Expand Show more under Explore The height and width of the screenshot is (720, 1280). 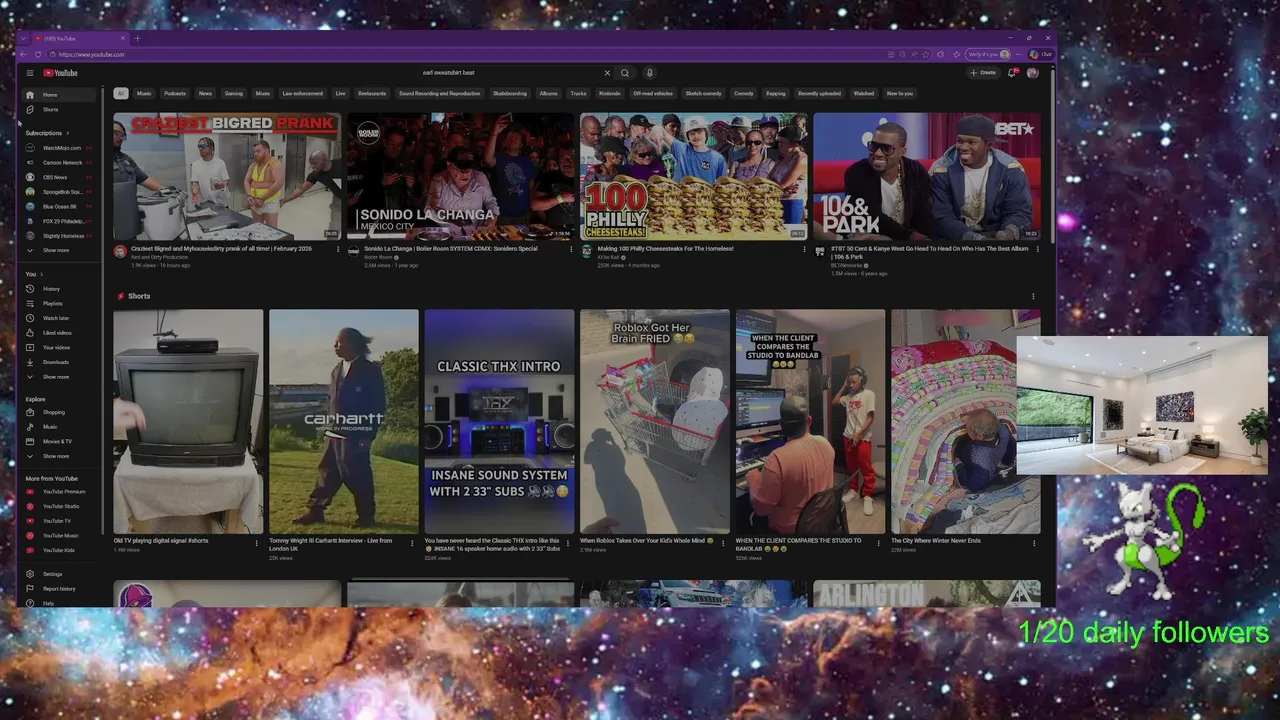pyautogui.click(x=60, y=456)
